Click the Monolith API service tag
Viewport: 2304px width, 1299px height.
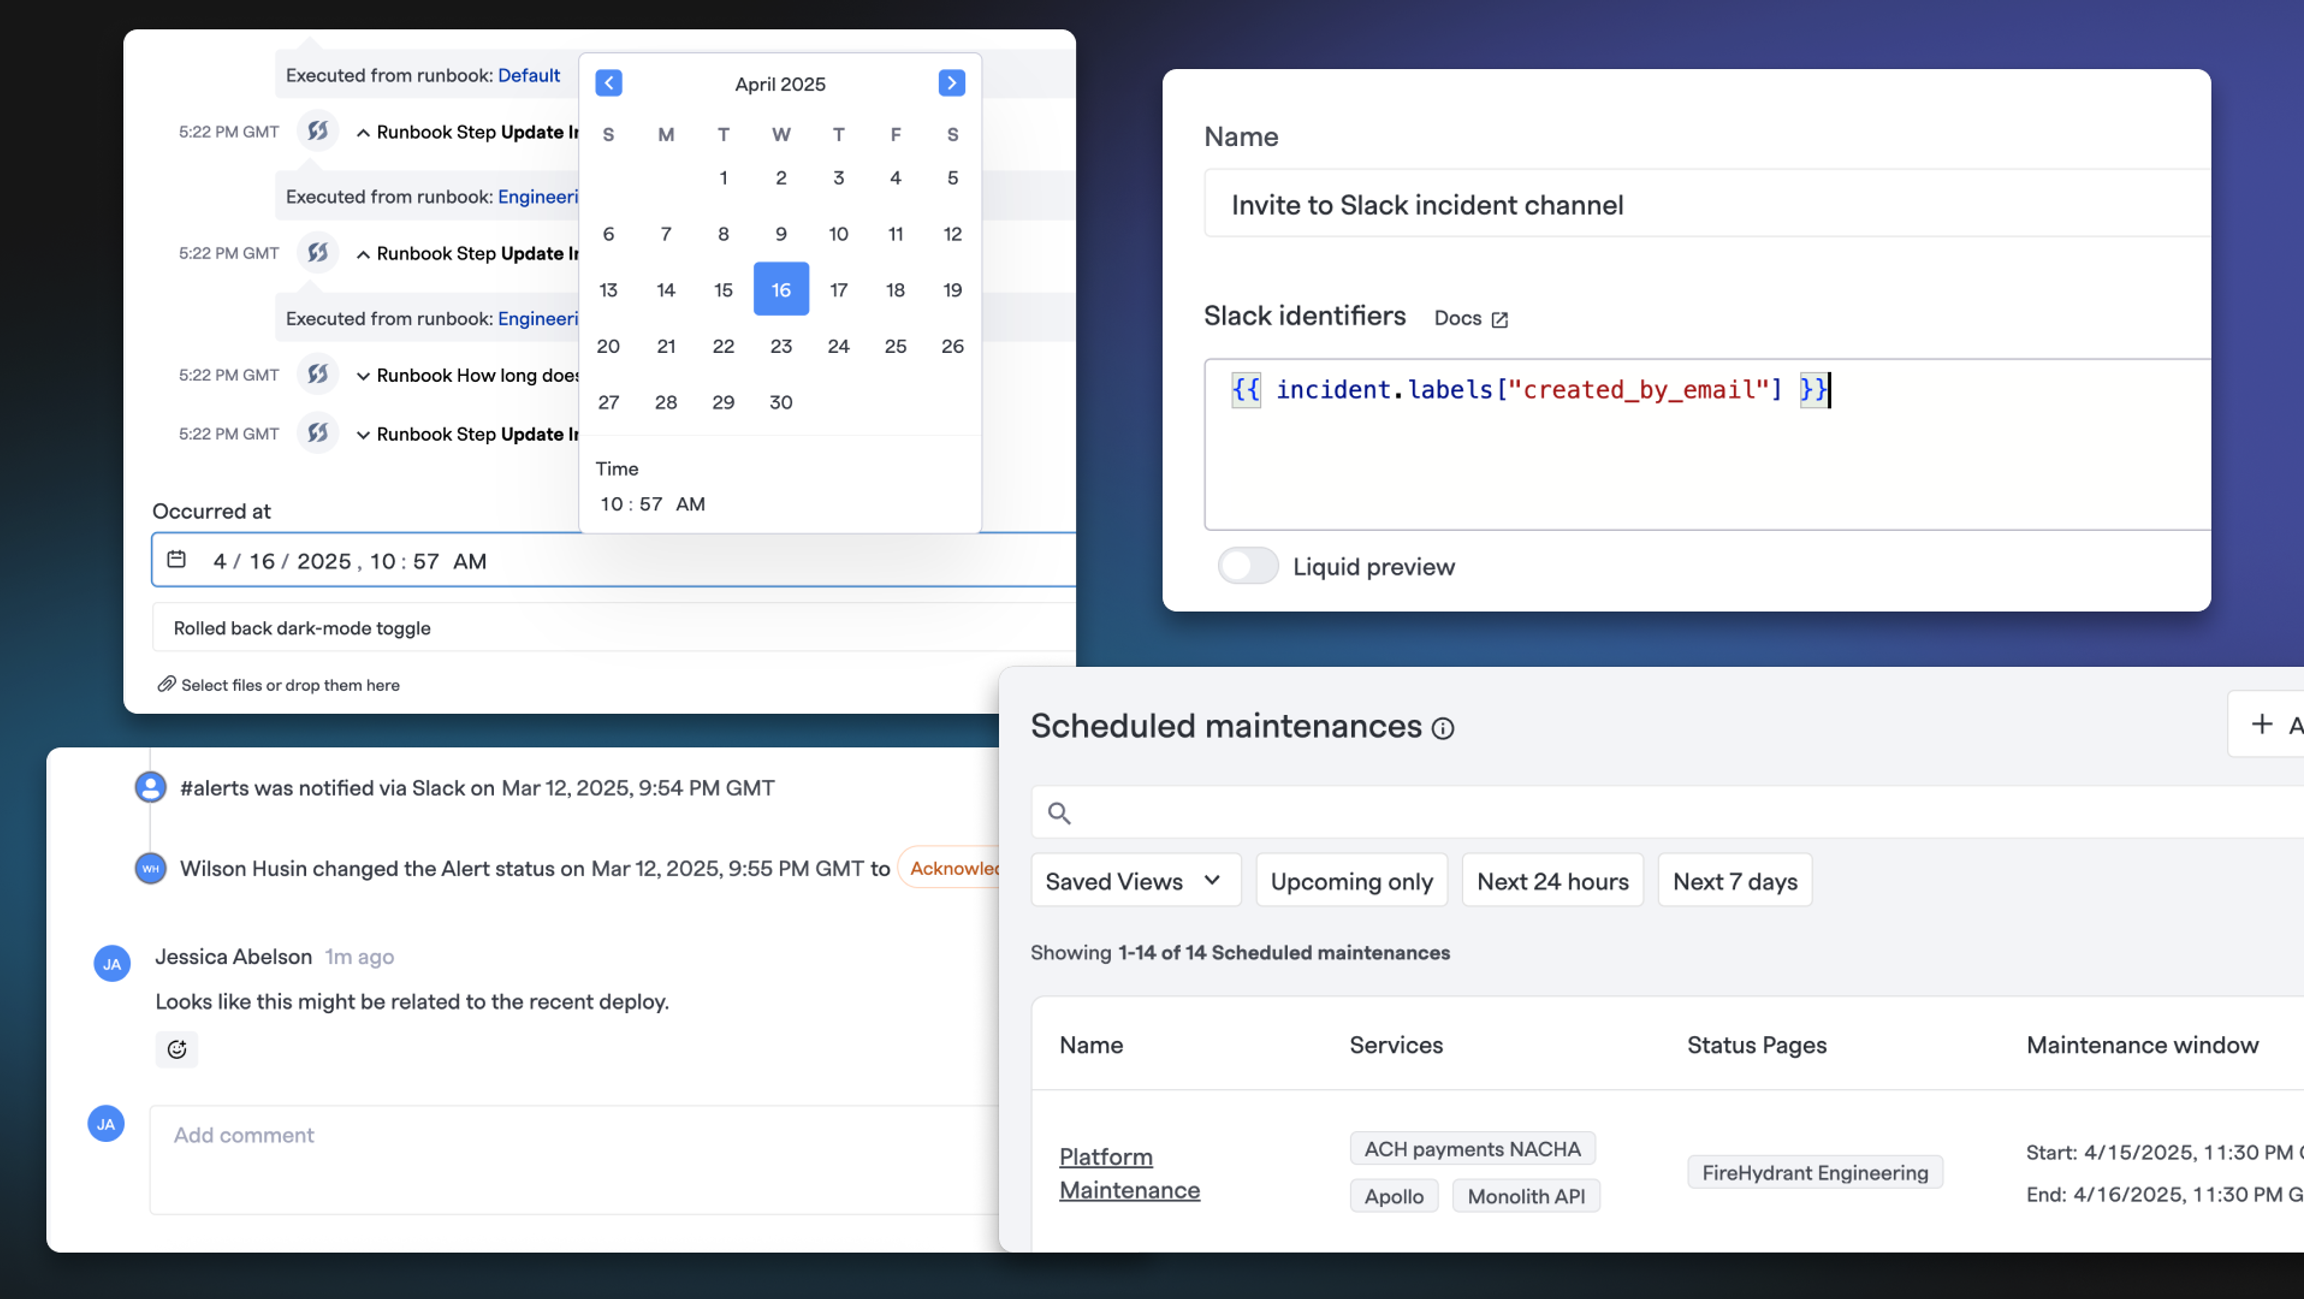[x=1526, y=1195]
